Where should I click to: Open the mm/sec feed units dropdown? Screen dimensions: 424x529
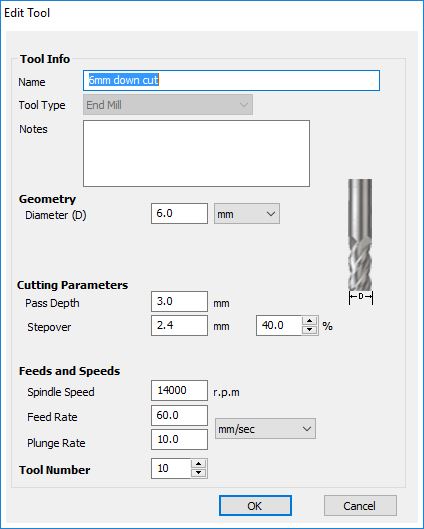coord(265,429)
